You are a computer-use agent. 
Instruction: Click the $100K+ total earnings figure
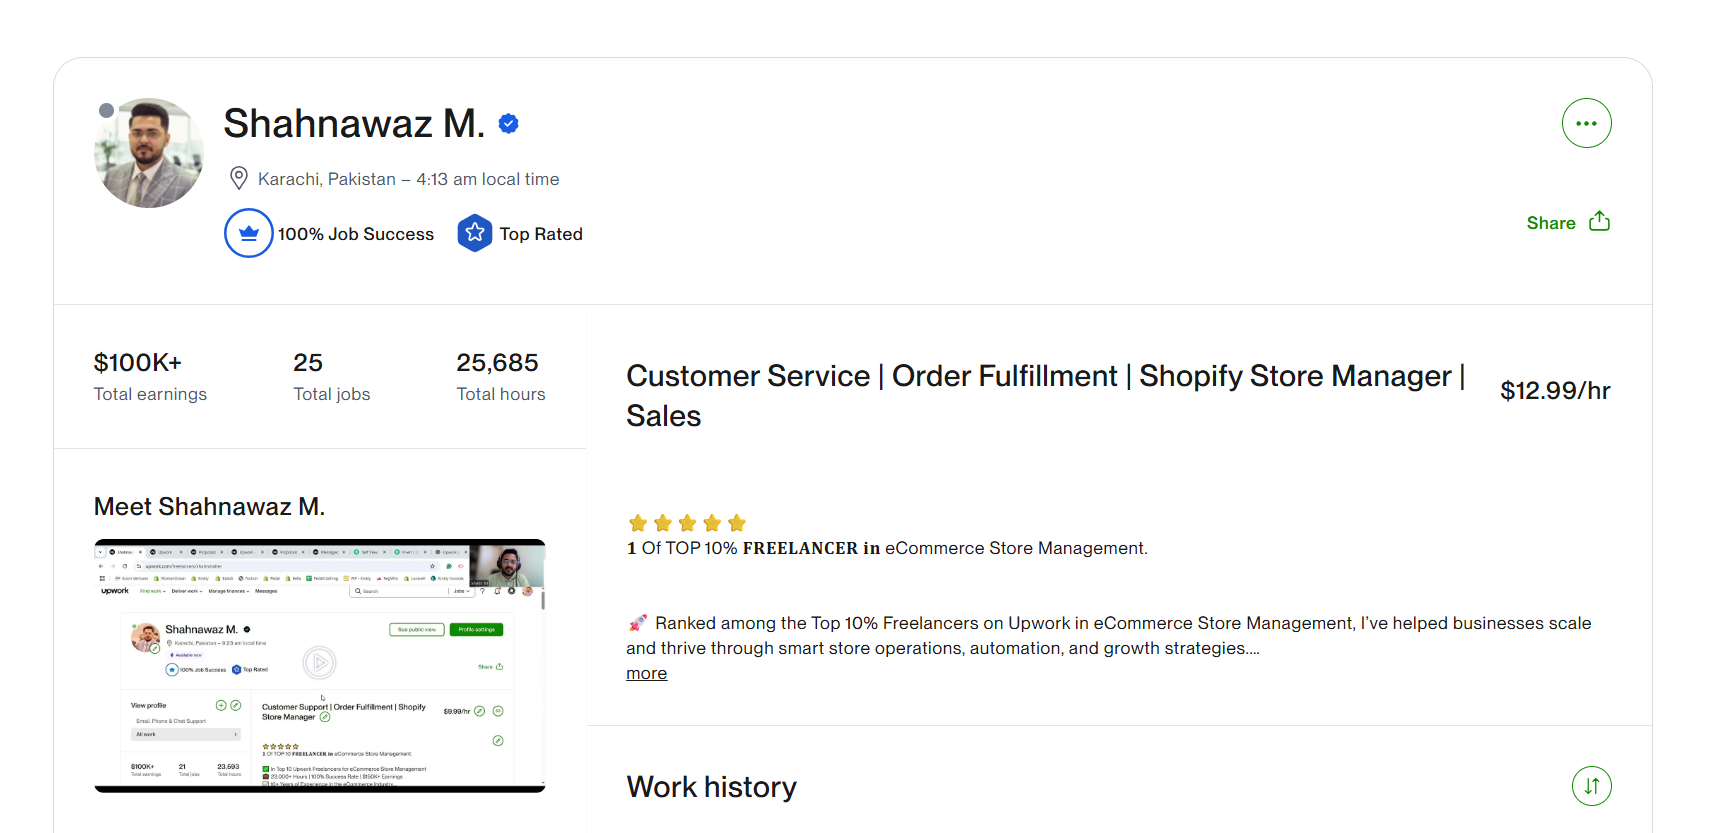pos(138,362)
